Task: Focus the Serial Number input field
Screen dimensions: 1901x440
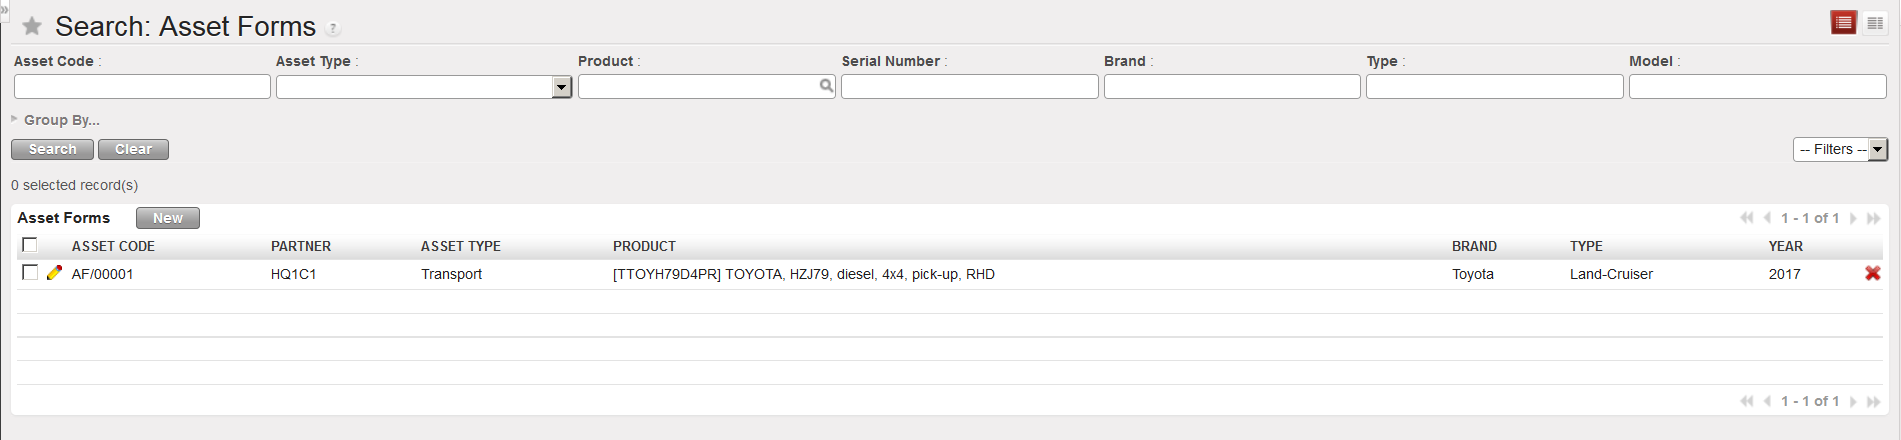Action: [969, 88]
